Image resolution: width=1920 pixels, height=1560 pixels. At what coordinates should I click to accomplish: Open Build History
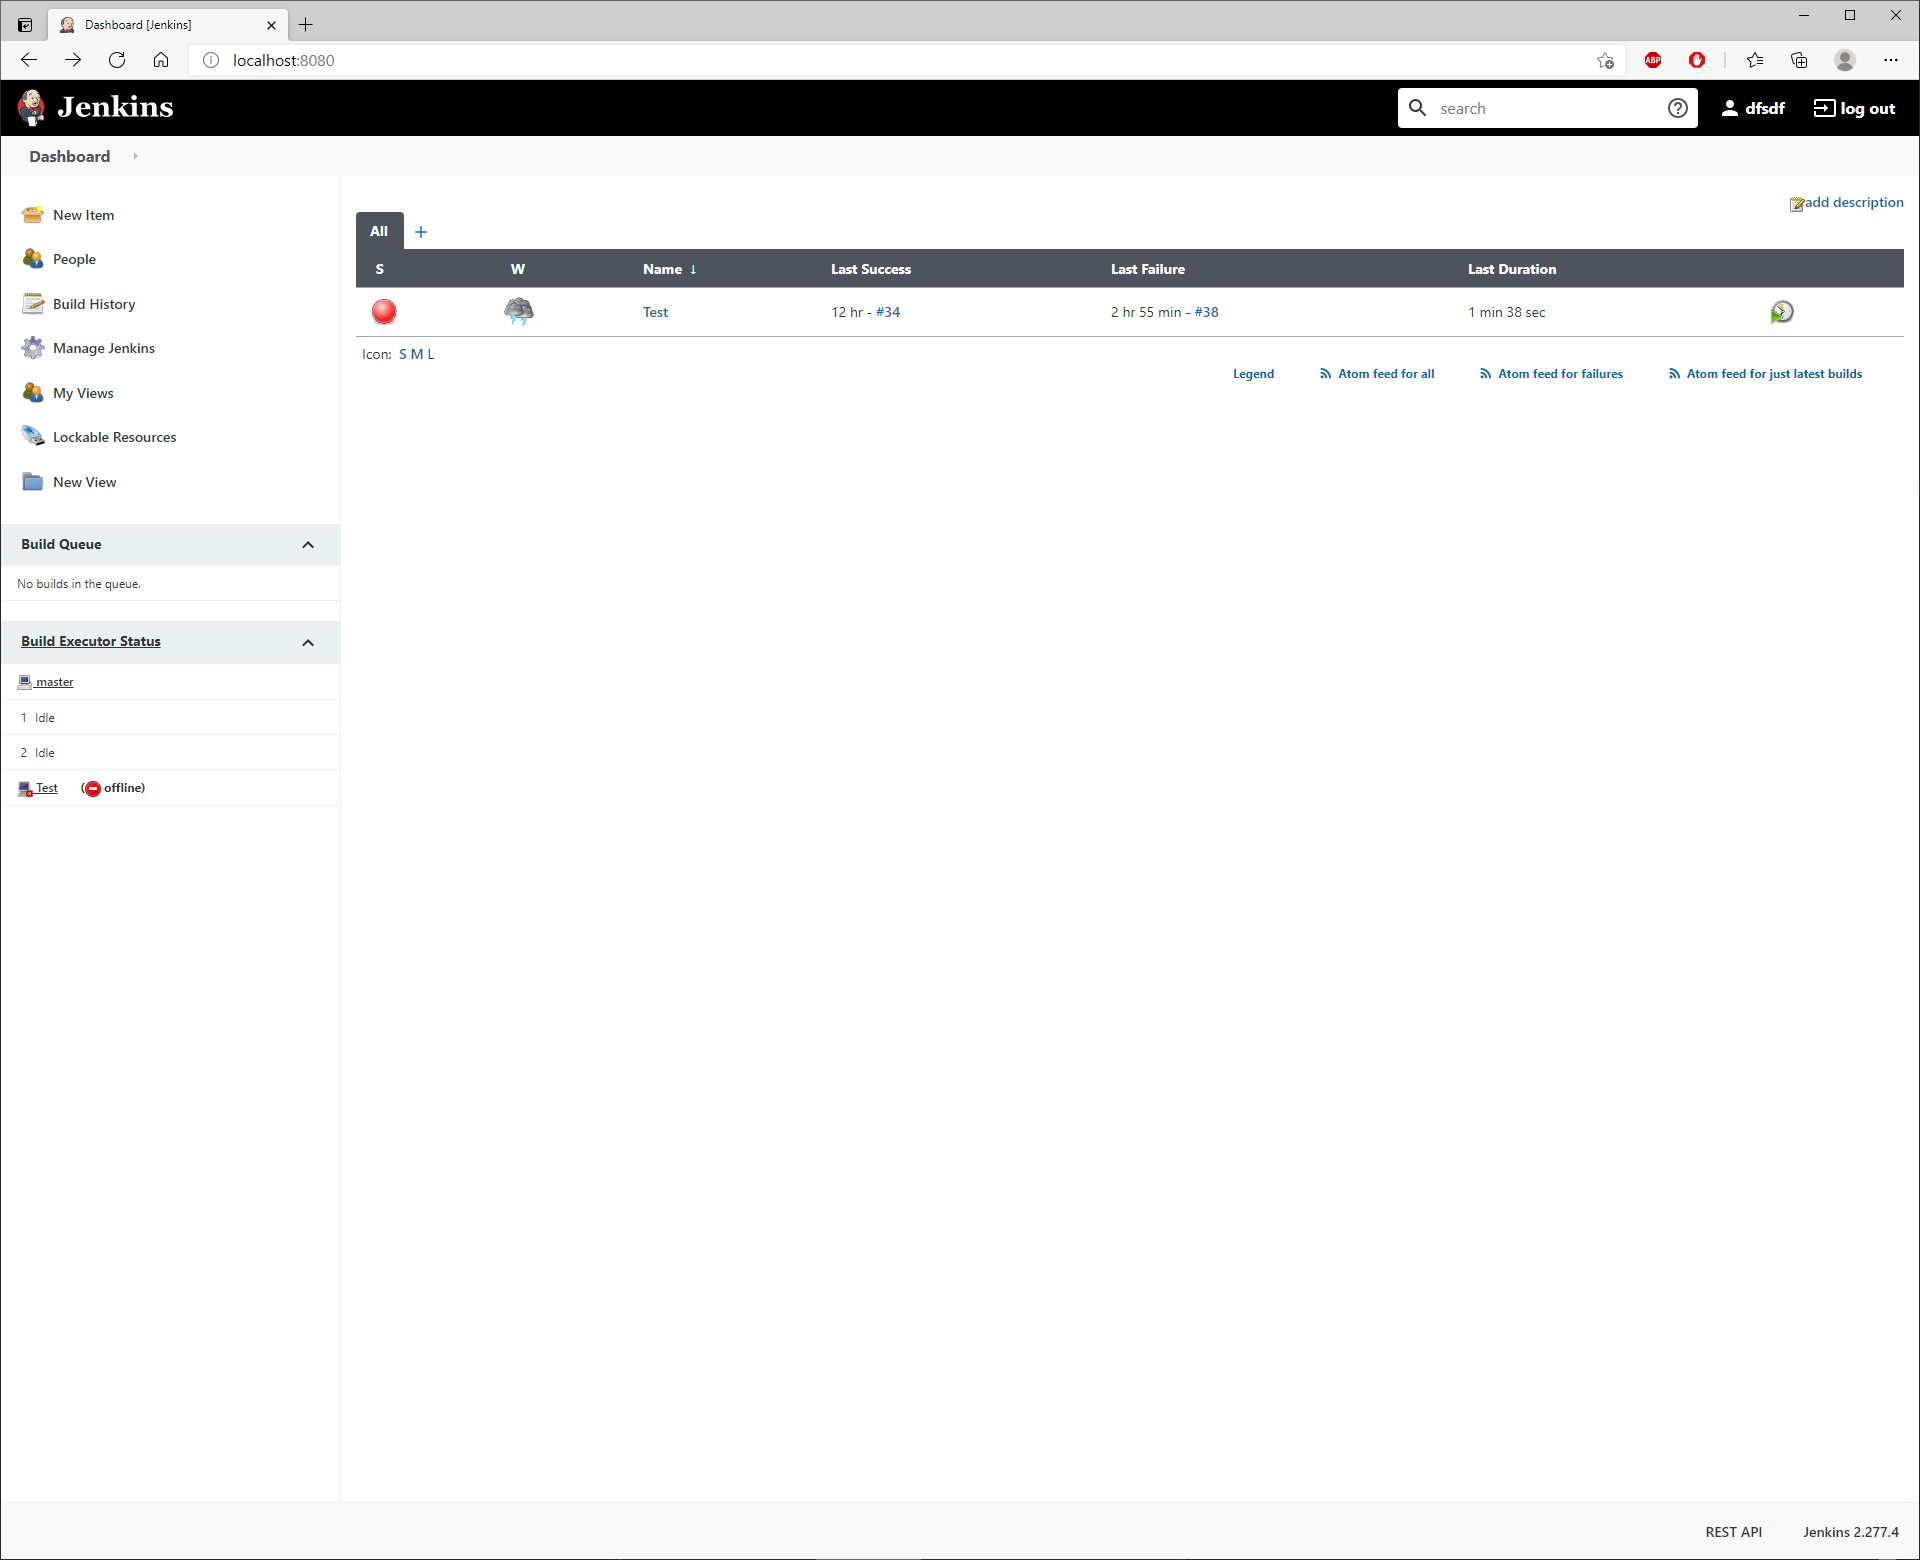(94, 304)
